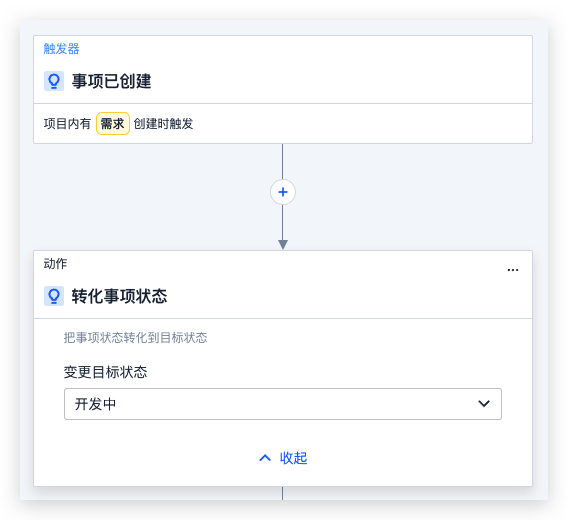
Task: Click the dropdown arrow in 变更目标状态 field
Action: [x=484, y=404]
